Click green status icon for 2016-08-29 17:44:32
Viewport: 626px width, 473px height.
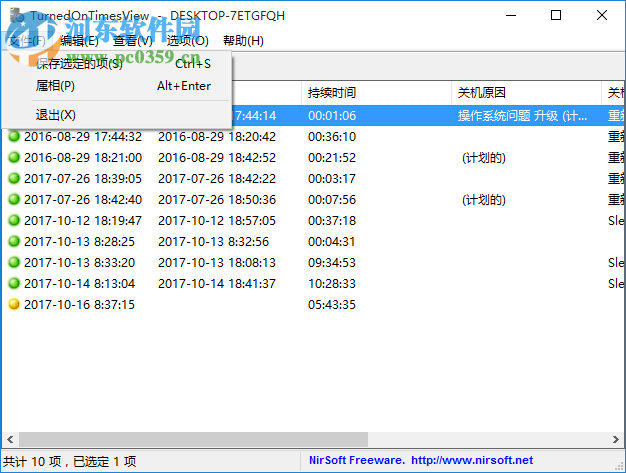point(14,137)
